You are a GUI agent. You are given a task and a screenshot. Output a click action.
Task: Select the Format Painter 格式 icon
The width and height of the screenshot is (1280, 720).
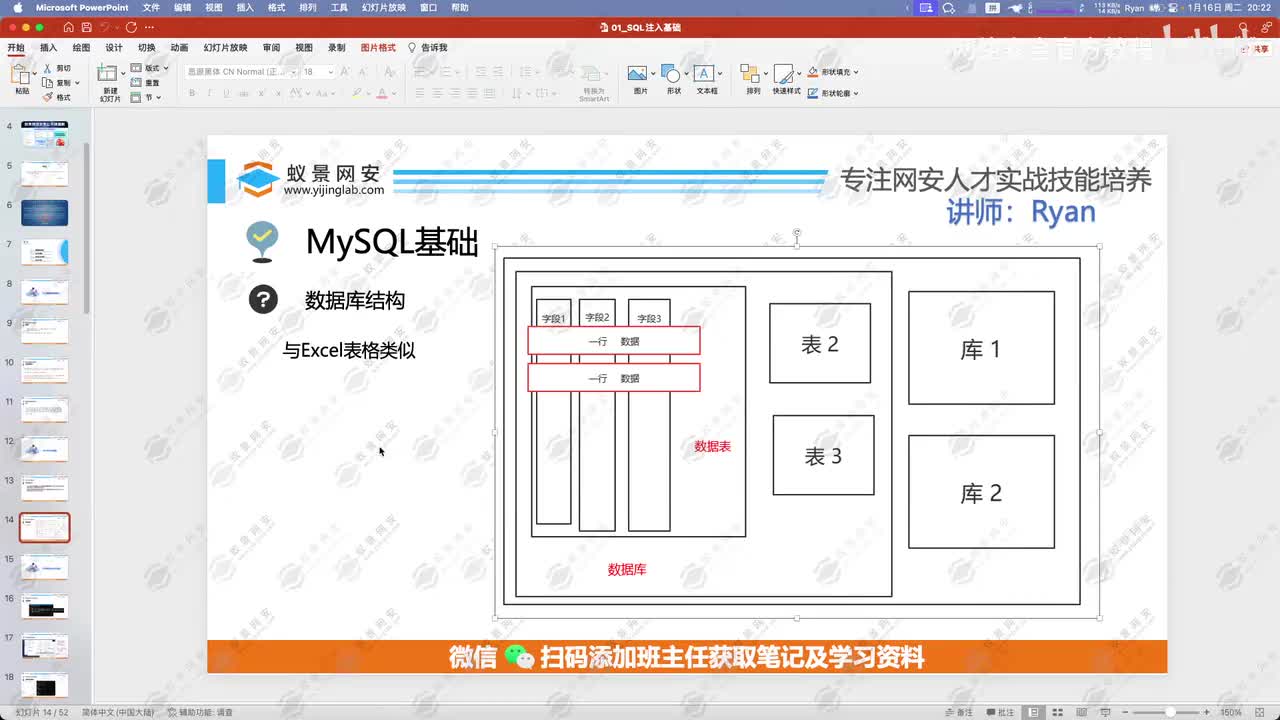(x=47, y=97)
